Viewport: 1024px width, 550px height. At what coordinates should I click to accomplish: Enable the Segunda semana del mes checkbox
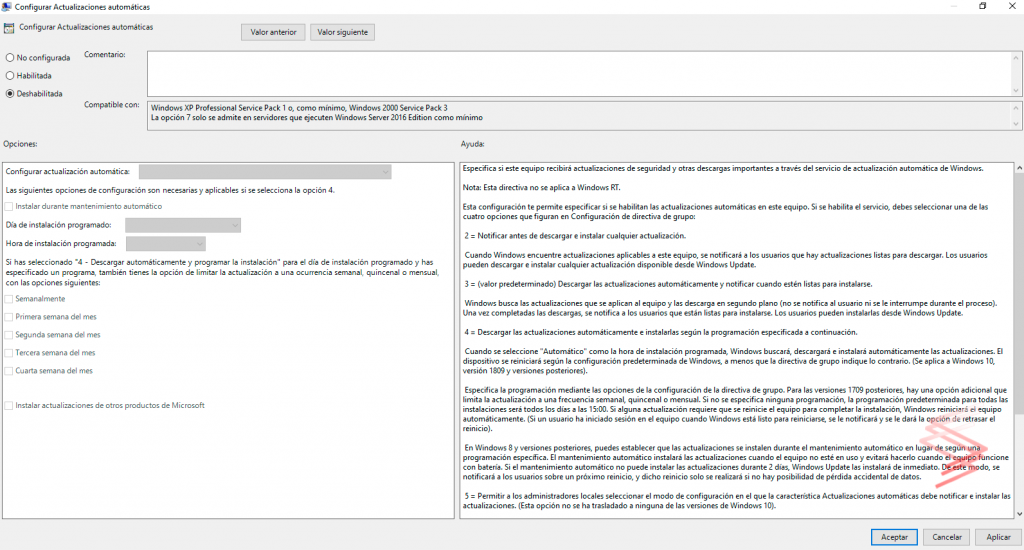[x=8, y=334]
